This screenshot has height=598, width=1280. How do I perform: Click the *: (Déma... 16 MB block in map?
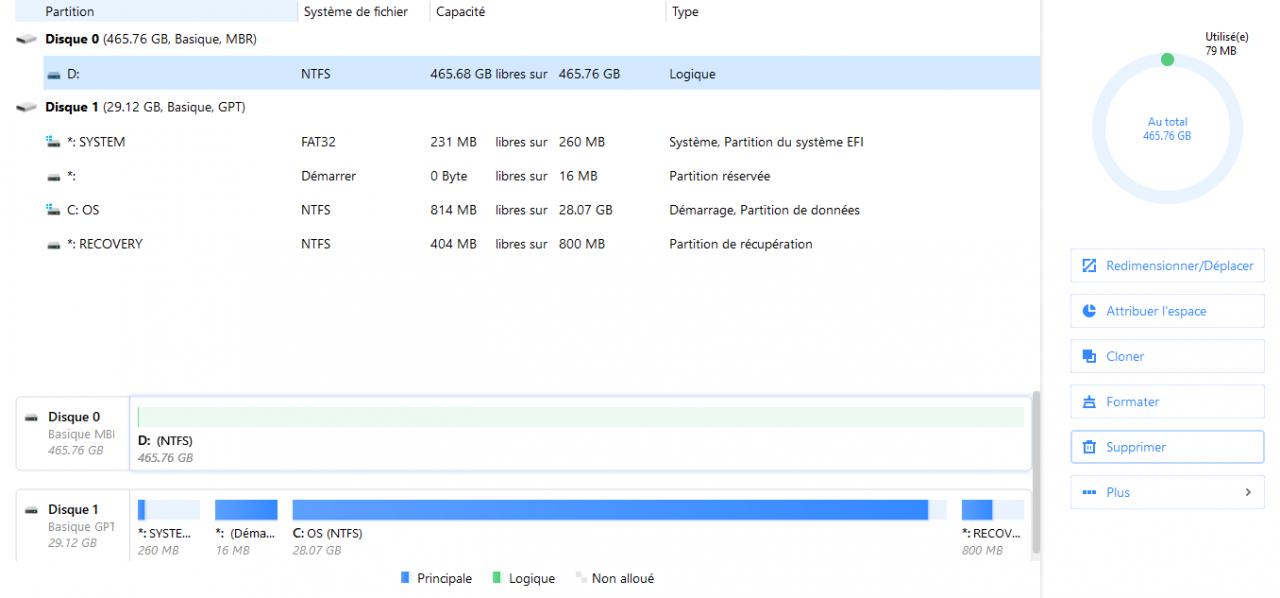pos(246,528)
